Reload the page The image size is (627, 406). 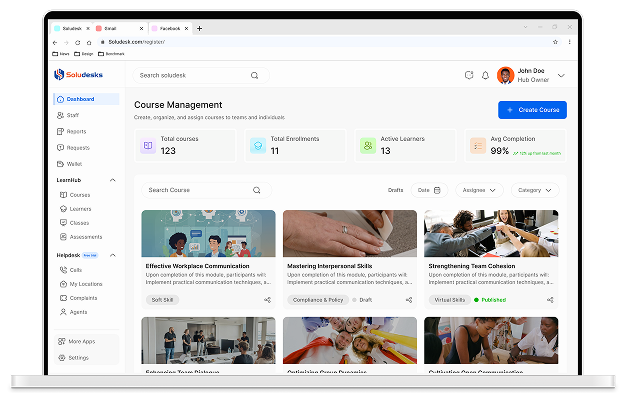[78, 42]
